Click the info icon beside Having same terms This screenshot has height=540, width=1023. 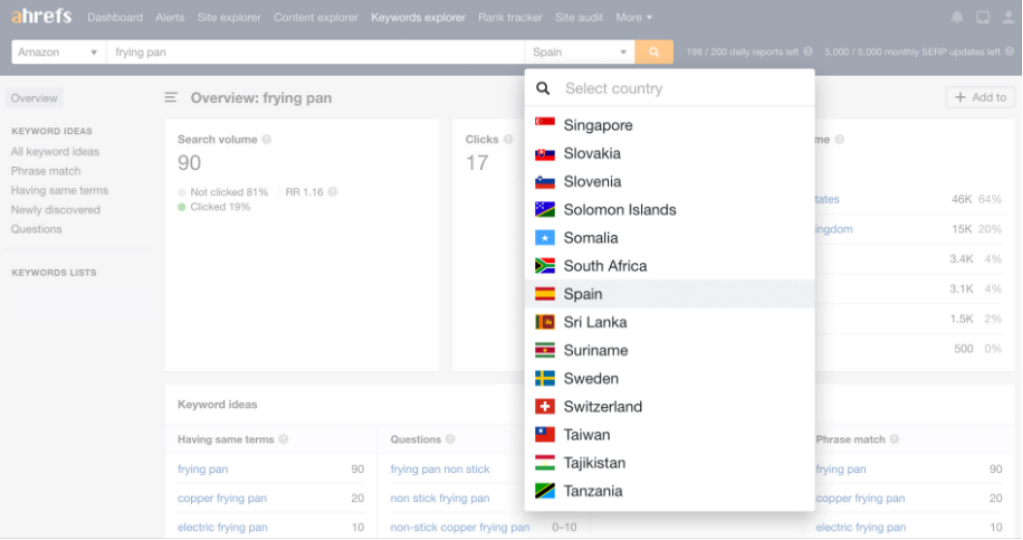click(x=283, y=440)
